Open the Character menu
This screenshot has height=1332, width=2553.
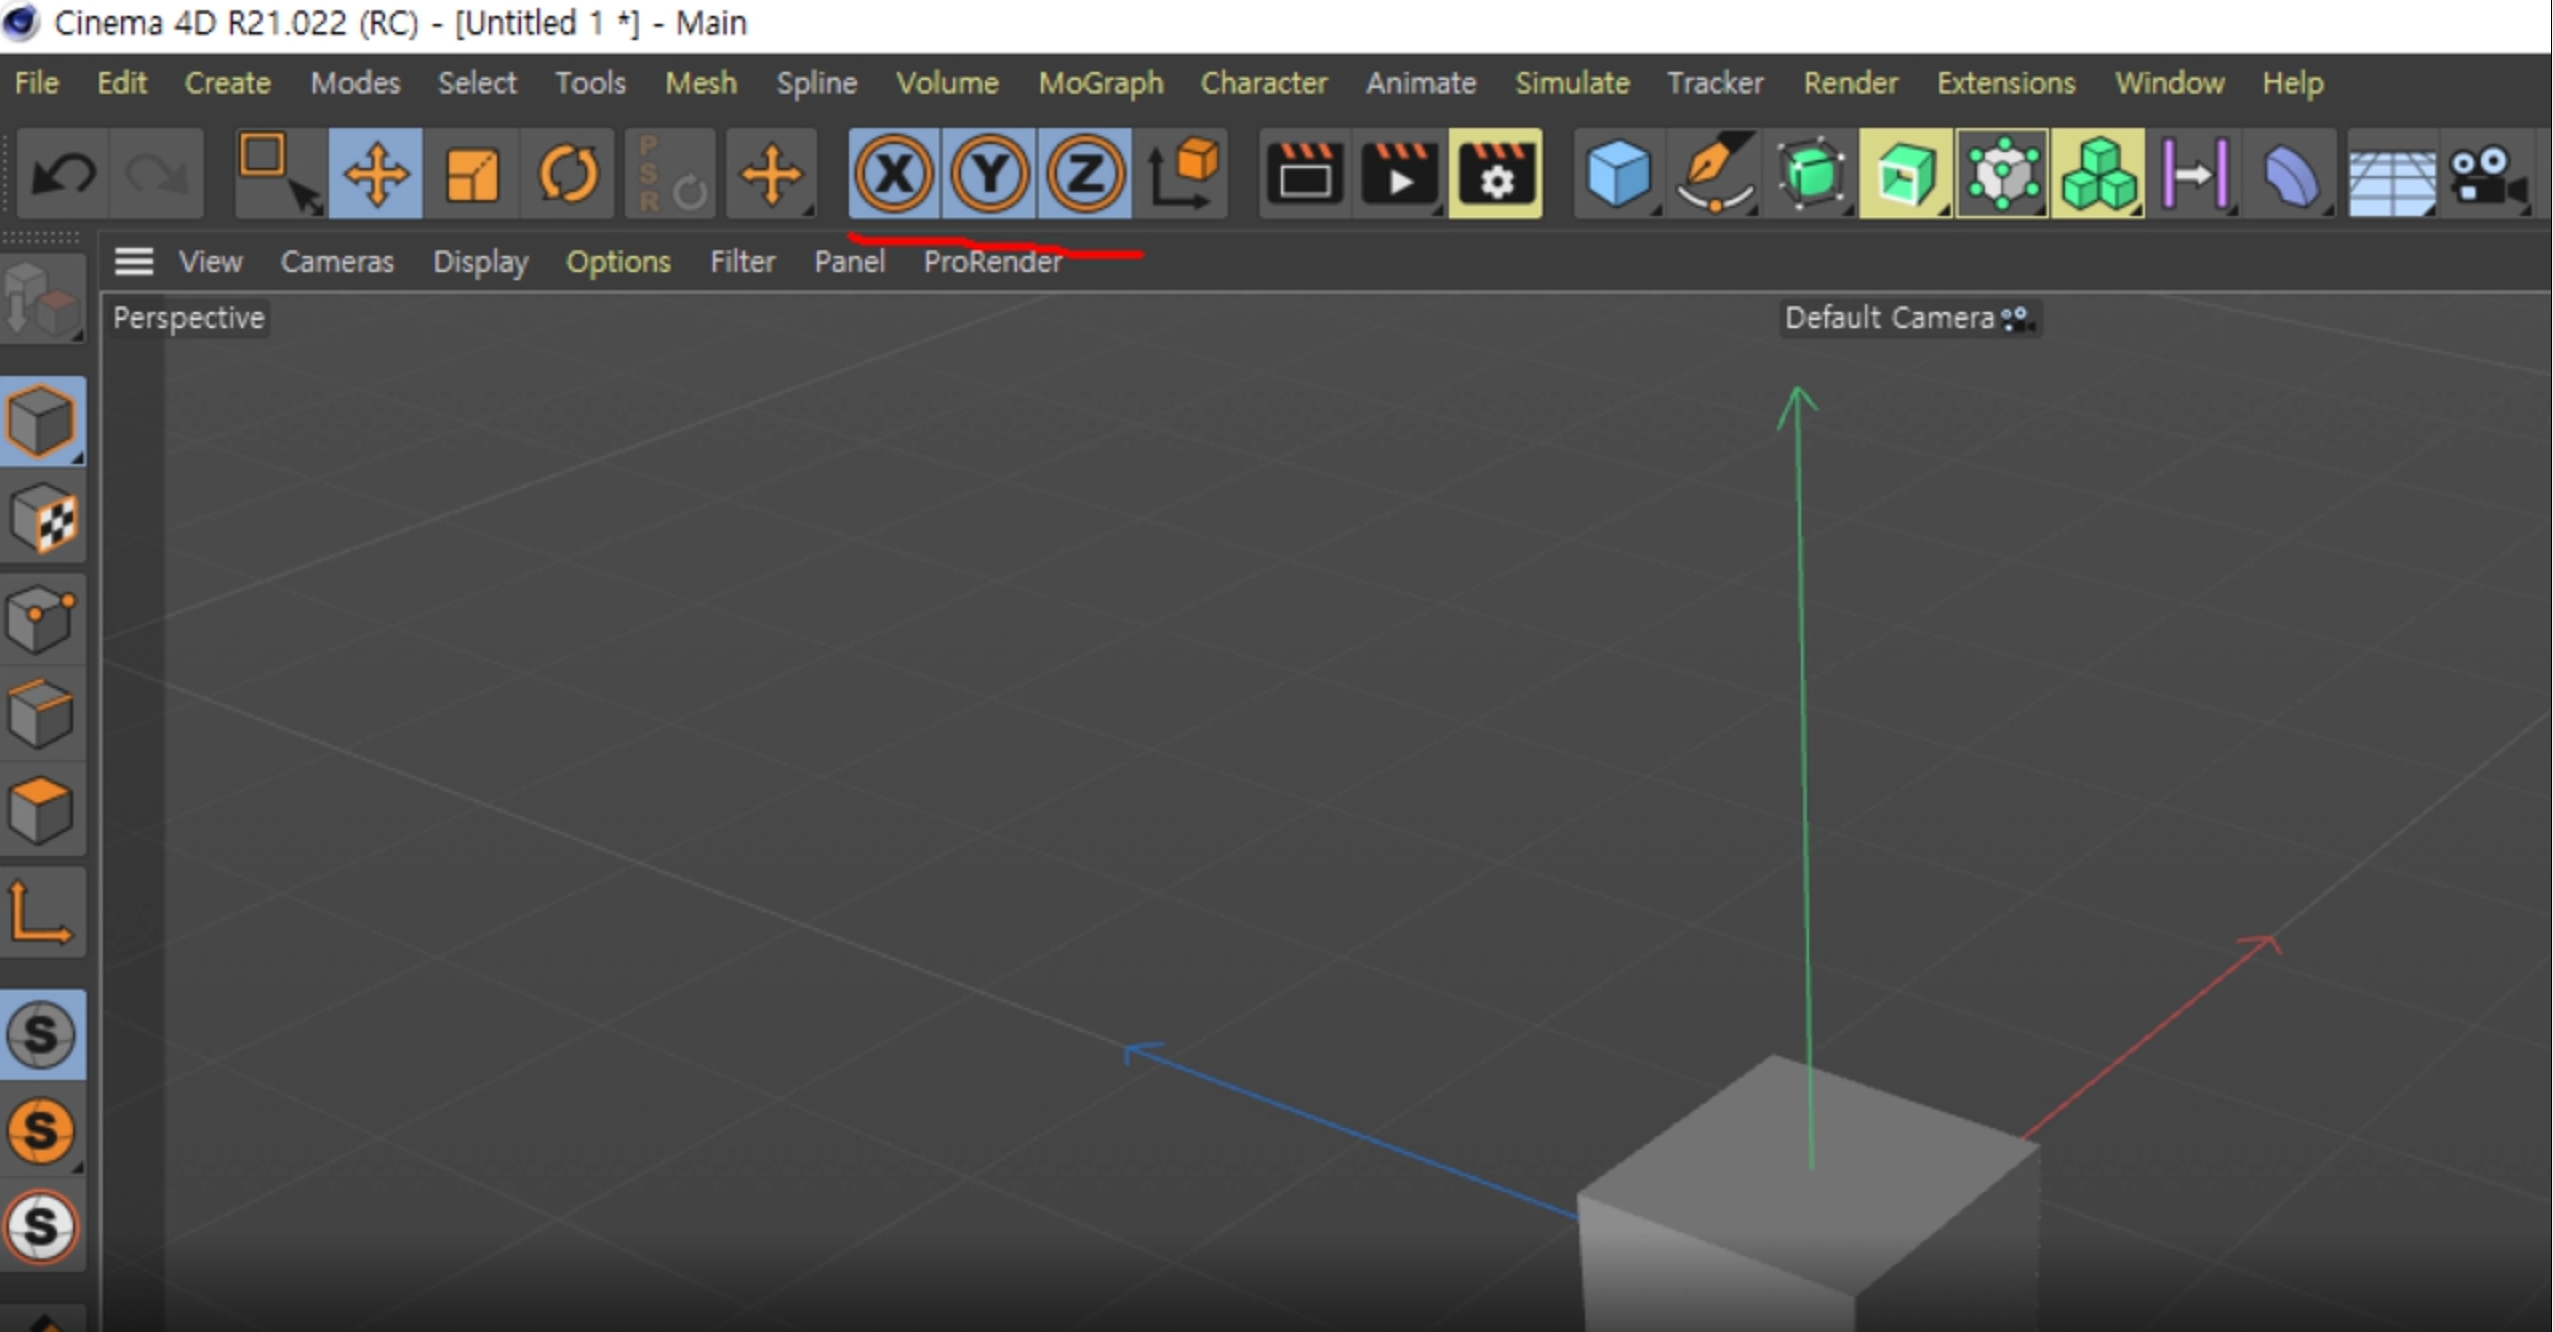click(1264, 83)
